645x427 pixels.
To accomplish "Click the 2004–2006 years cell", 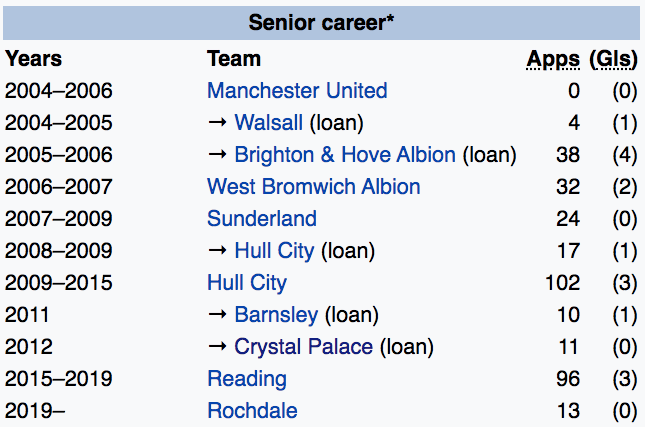I will point(59,91).
